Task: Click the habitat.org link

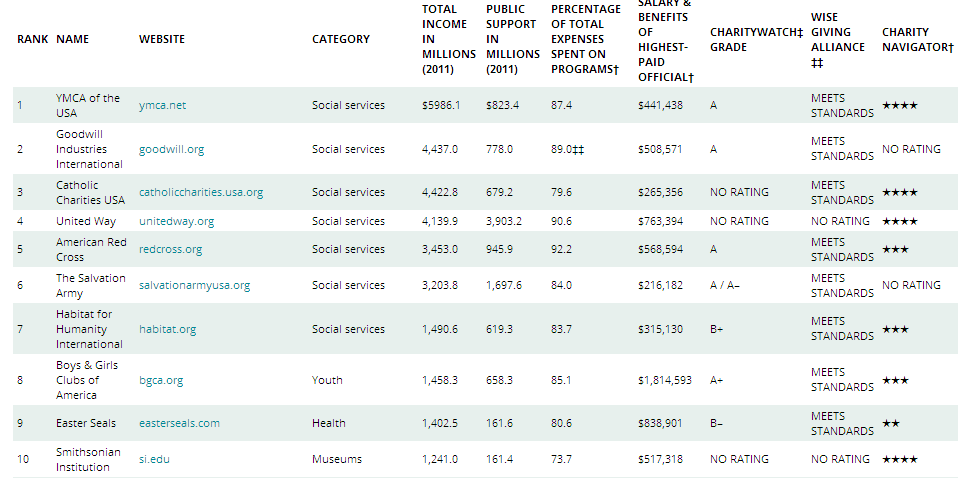Action: point(167,329)
